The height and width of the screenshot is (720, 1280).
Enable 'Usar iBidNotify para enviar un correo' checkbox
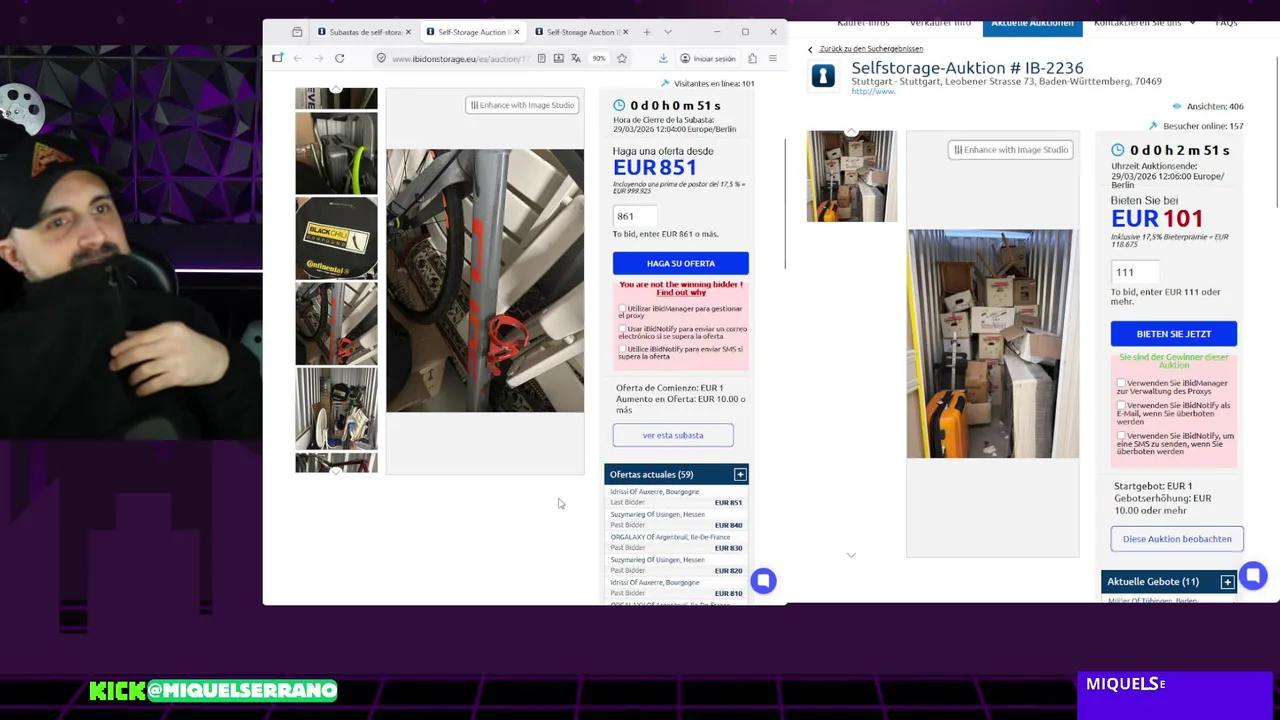(622, 329)
